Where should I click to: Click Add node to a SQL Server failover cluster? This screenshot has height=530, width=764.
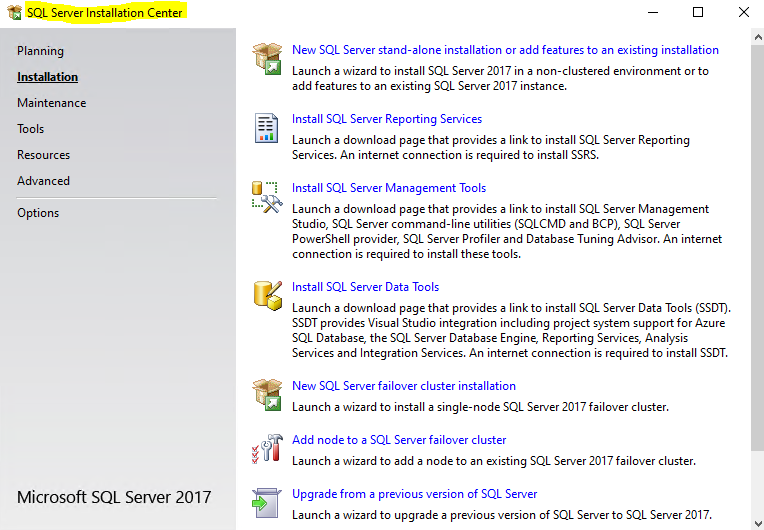(x=399, y=440)
